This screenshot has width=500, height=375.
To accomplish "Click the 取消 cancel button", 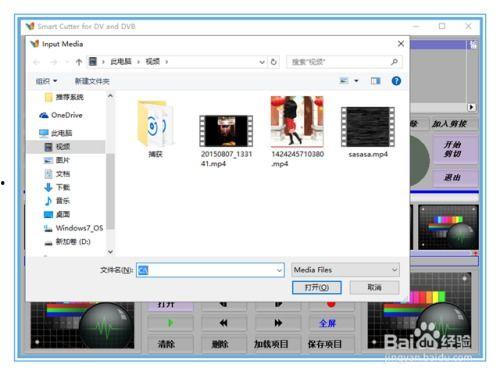I will 374,287.
